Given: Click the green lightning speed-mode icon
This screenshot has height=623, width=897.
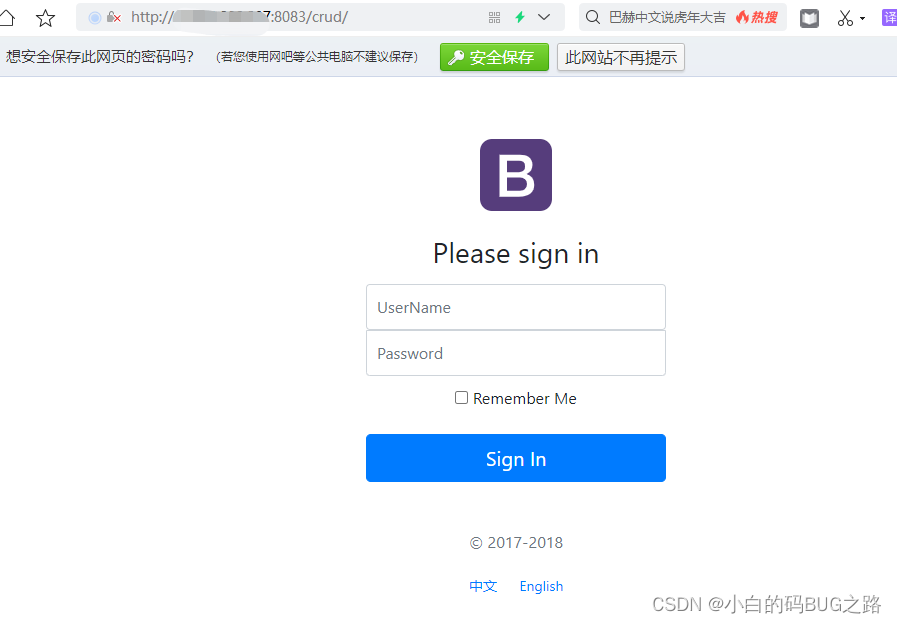Looking at the screenshot, I should (x=520, y=17).
